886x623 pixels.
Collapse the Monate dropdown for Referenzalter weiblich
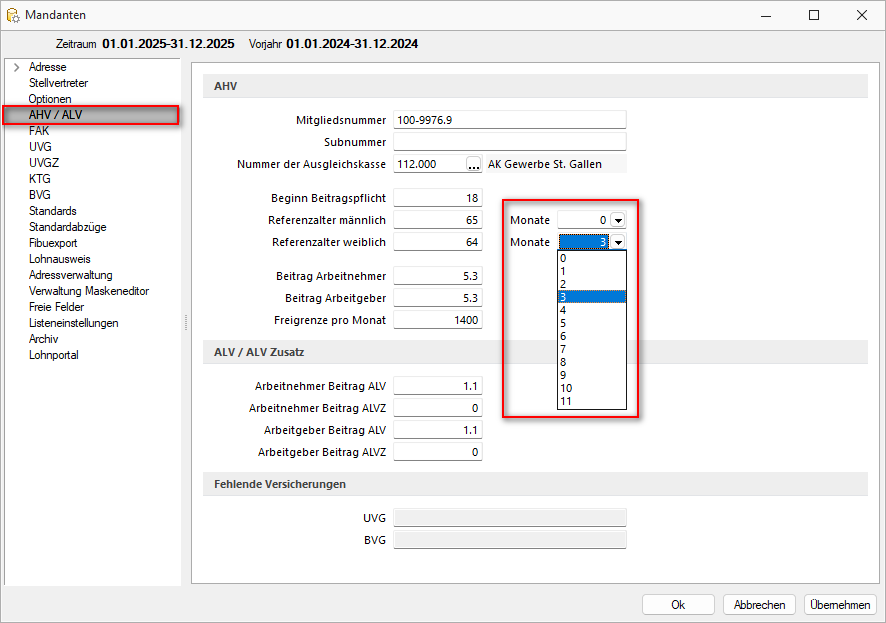click(x=618, y=242)
